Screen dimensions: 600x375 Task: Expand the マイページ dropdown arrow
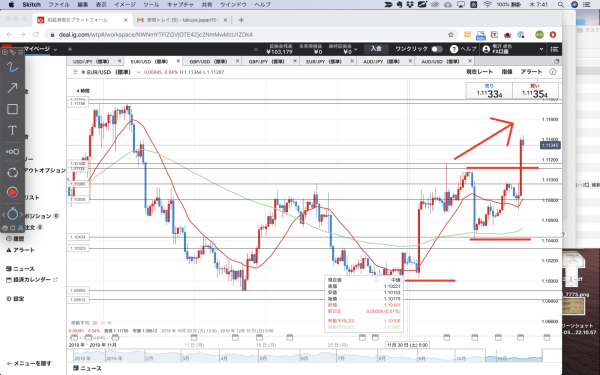tap(55, 49)
